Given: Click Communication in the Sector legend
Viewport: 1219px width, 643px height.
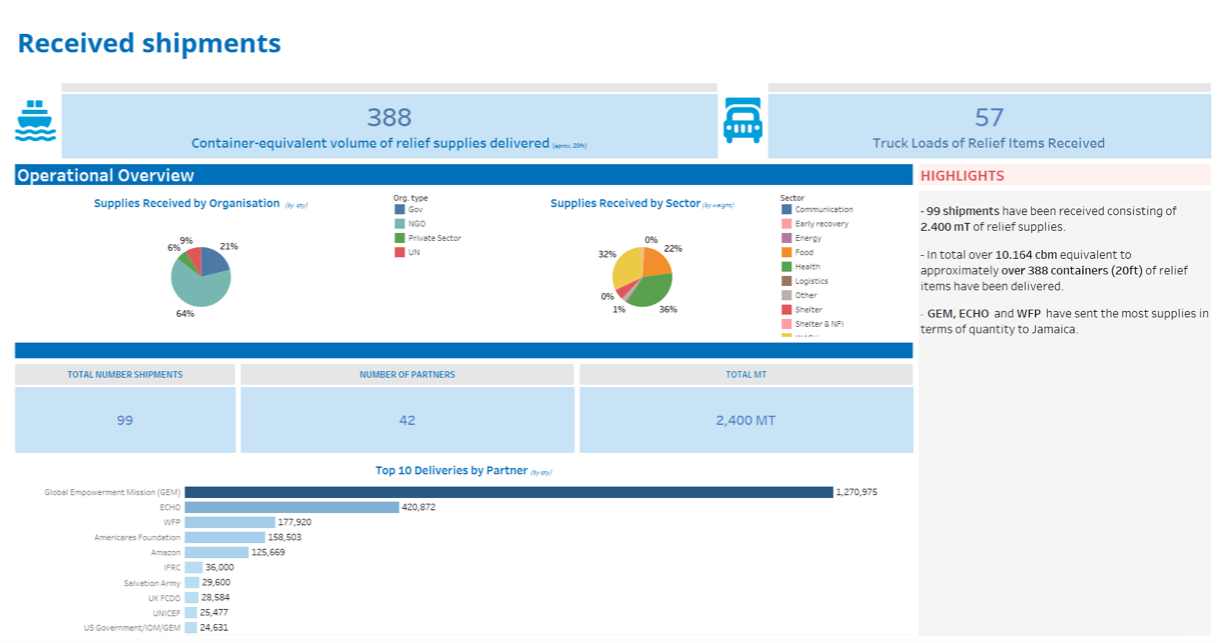Looking at the screenshot, I should pos(823,210).
